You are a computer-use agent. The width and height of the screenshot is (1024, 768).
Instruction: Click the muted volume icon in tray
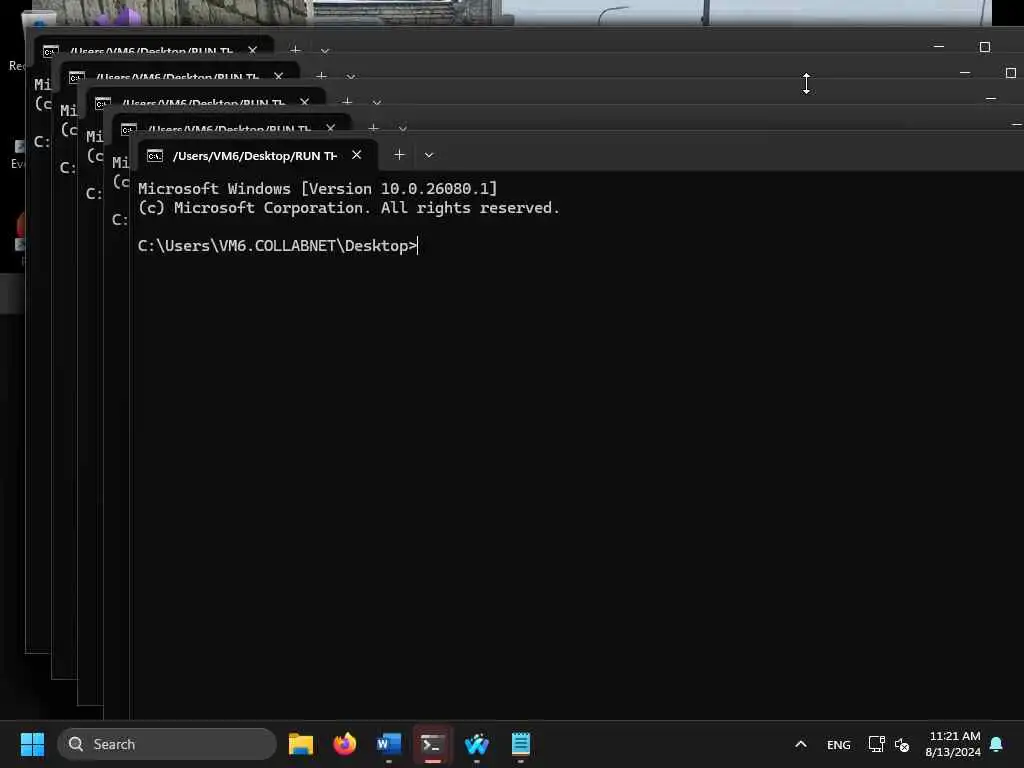(x=902, y=744)
